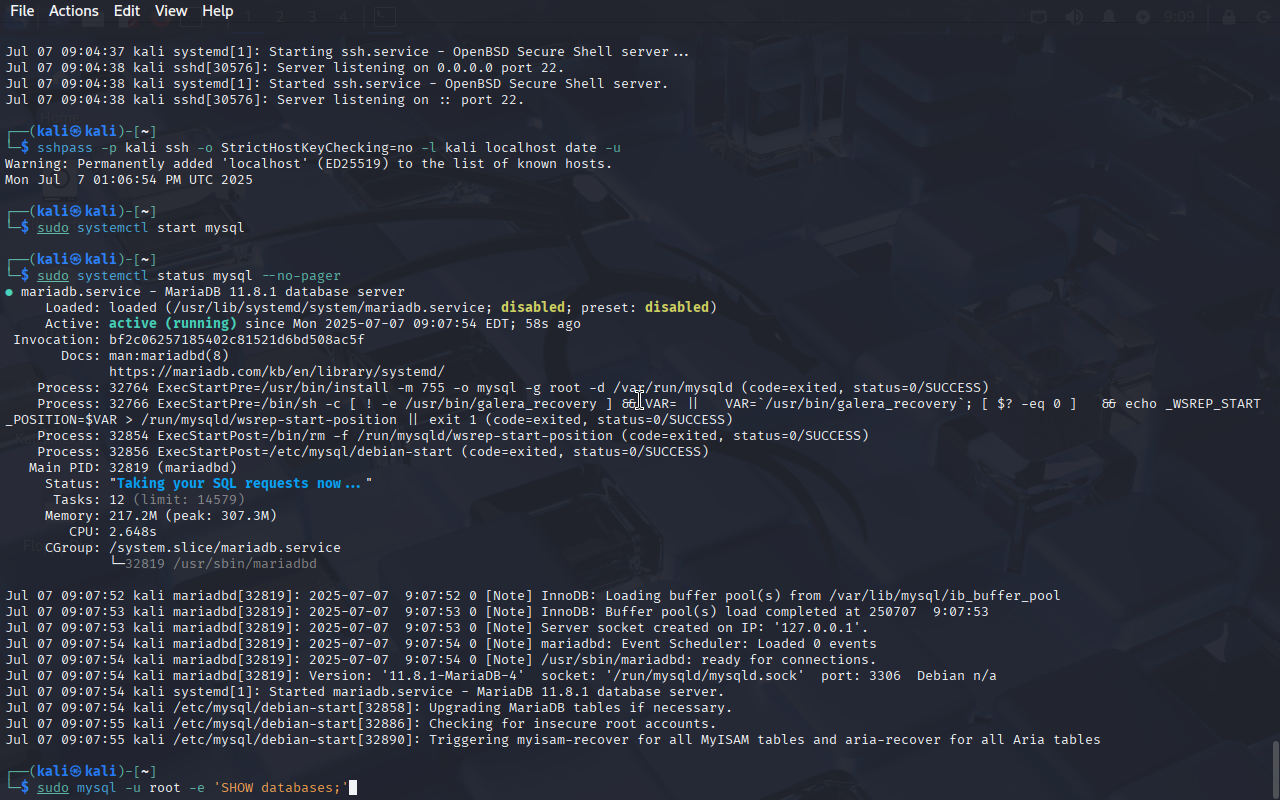Click 'Event Scheduler: Loaded 0 events' log line
The width and height of the screenshot is (1280, 800).
(441, 644)
